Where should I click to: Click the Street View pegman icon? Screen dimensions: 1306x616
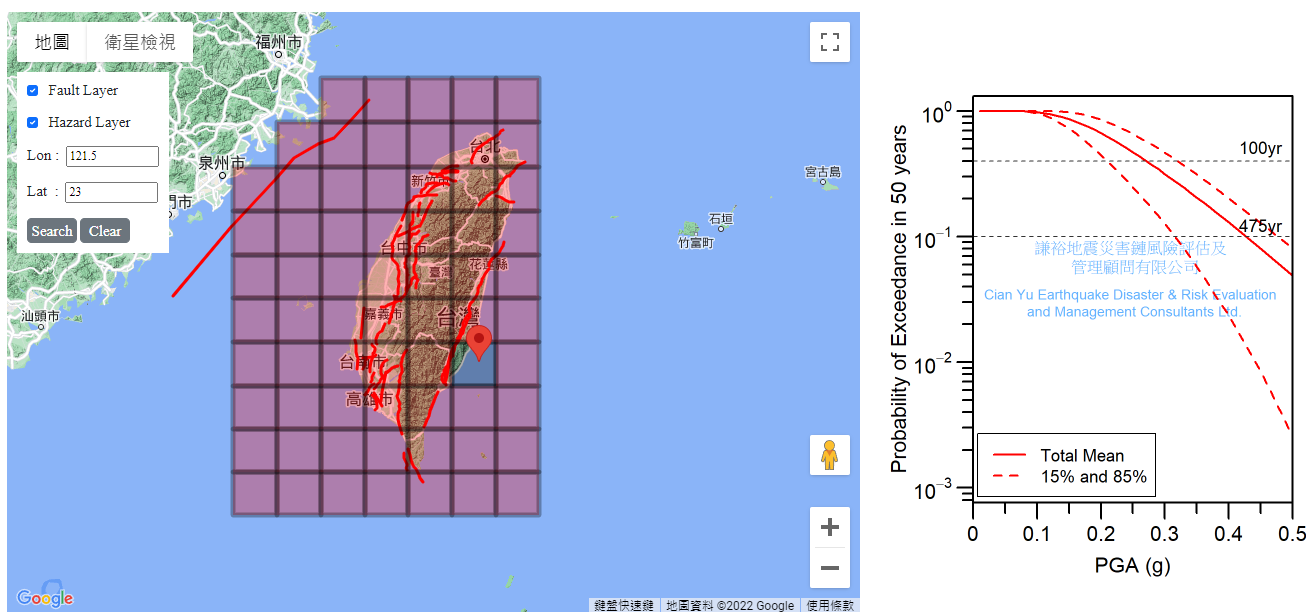point(829,455)
